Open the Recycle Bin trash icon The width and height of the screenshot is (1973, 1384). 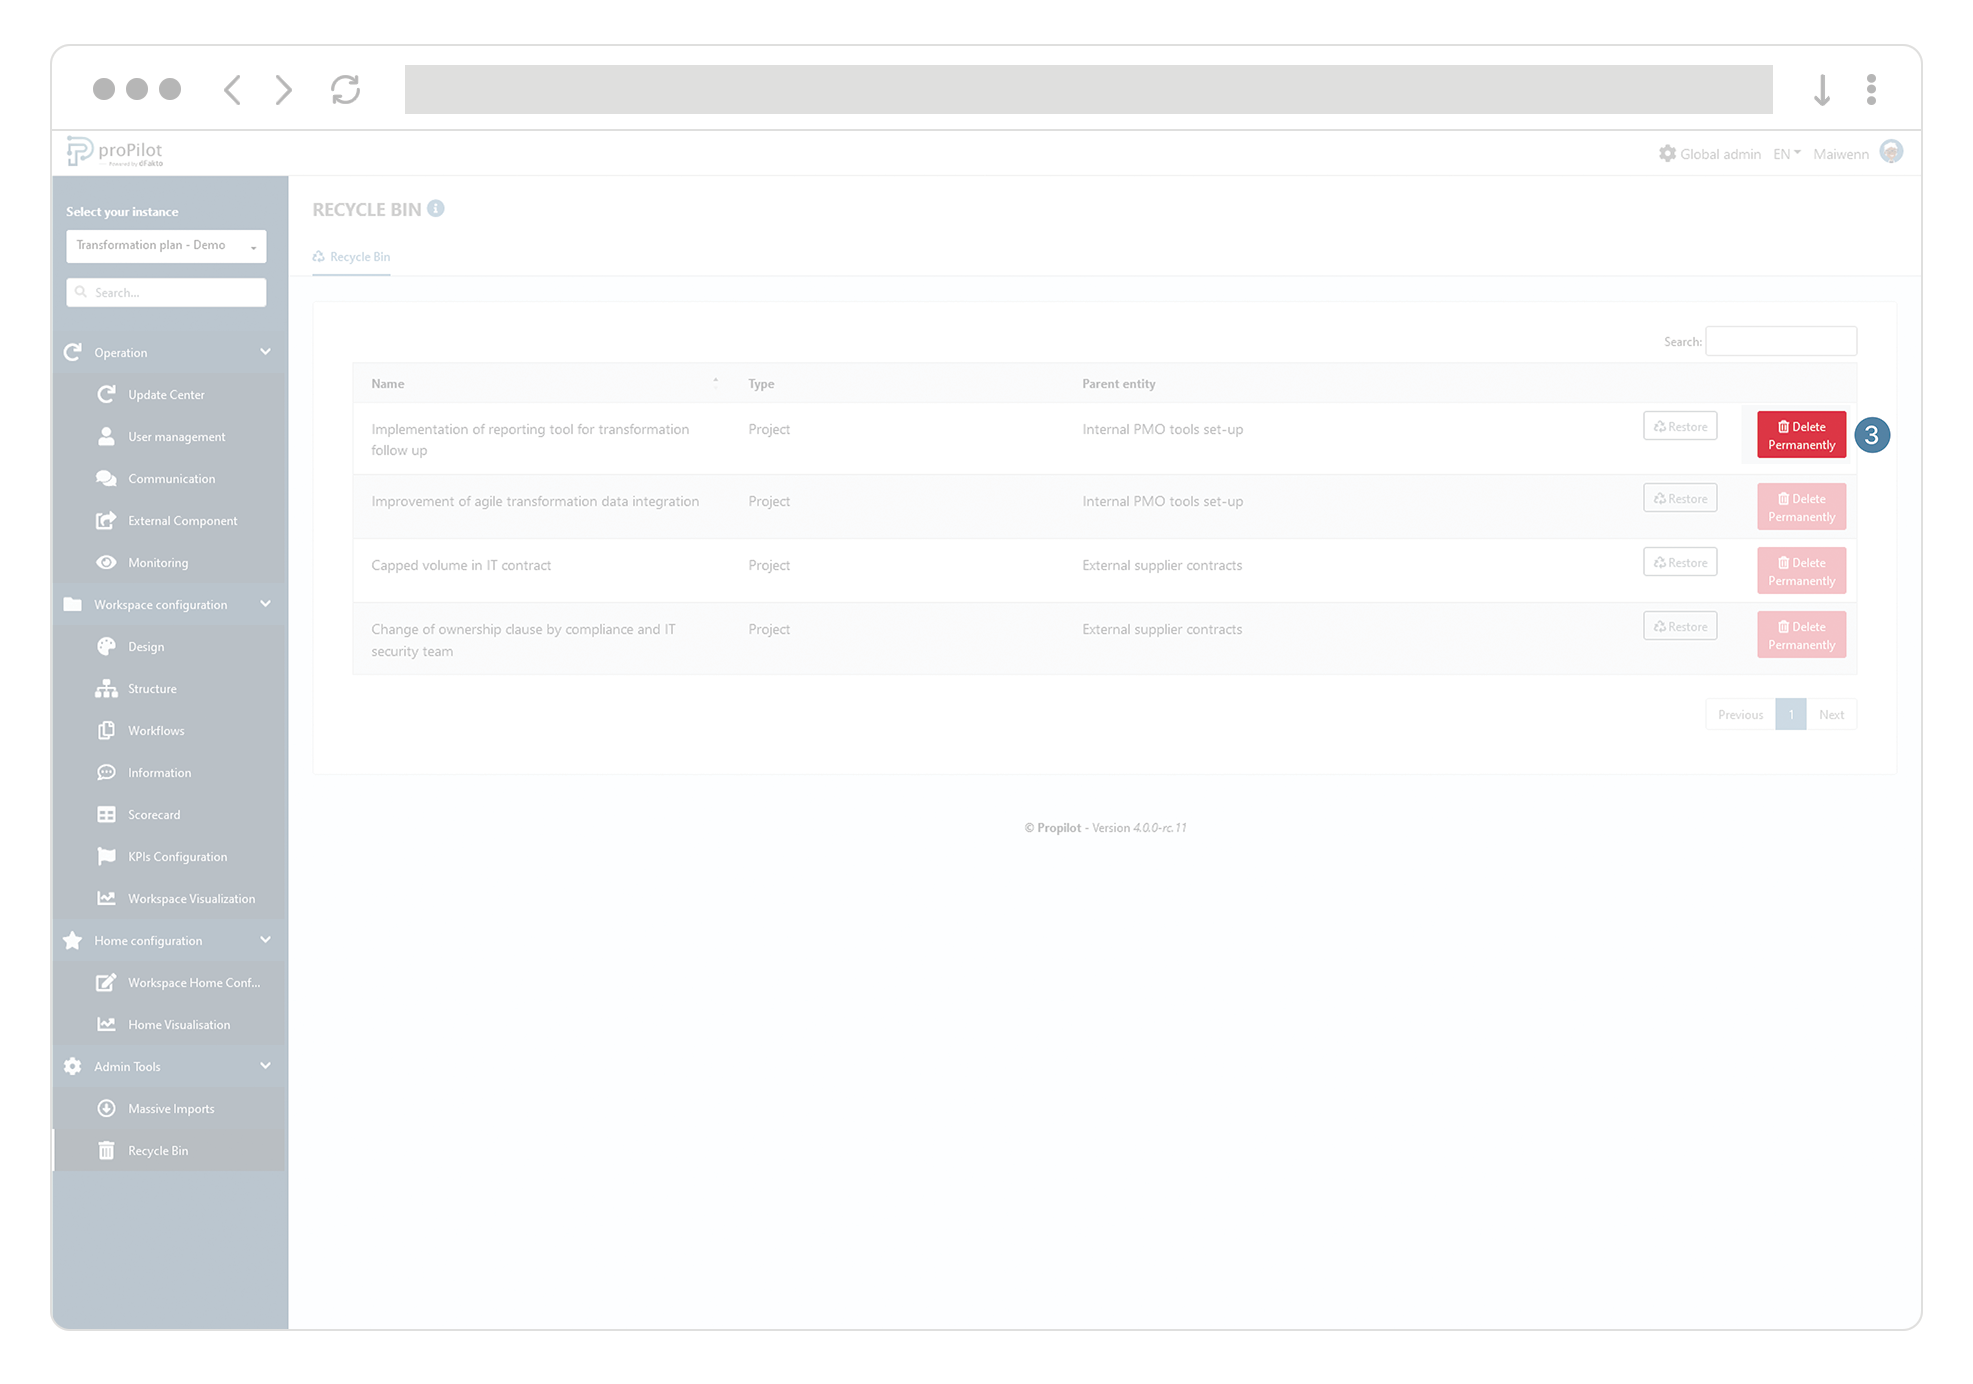pos(106,1151)
